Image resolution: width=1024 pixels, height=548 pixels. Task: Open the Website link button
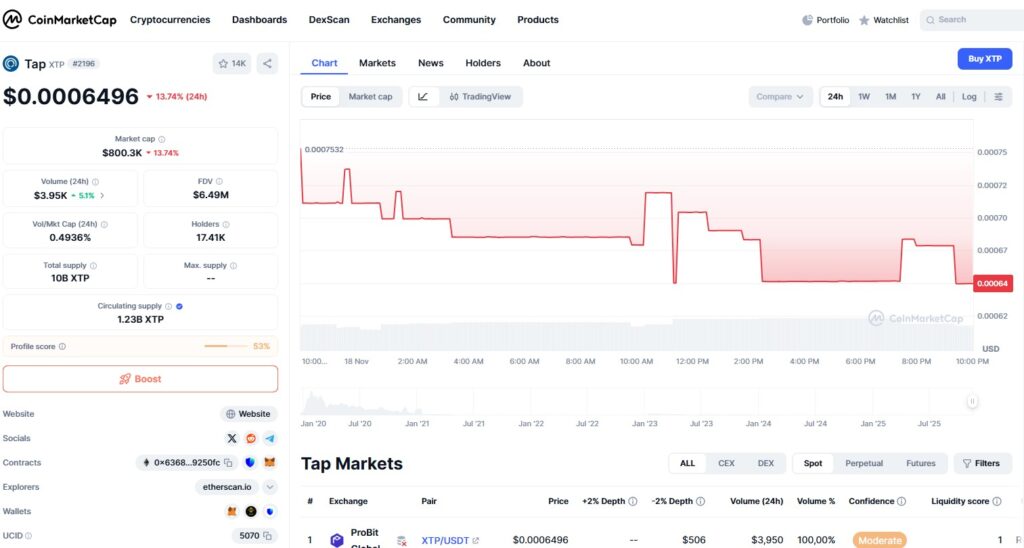(x=248, y=414)
